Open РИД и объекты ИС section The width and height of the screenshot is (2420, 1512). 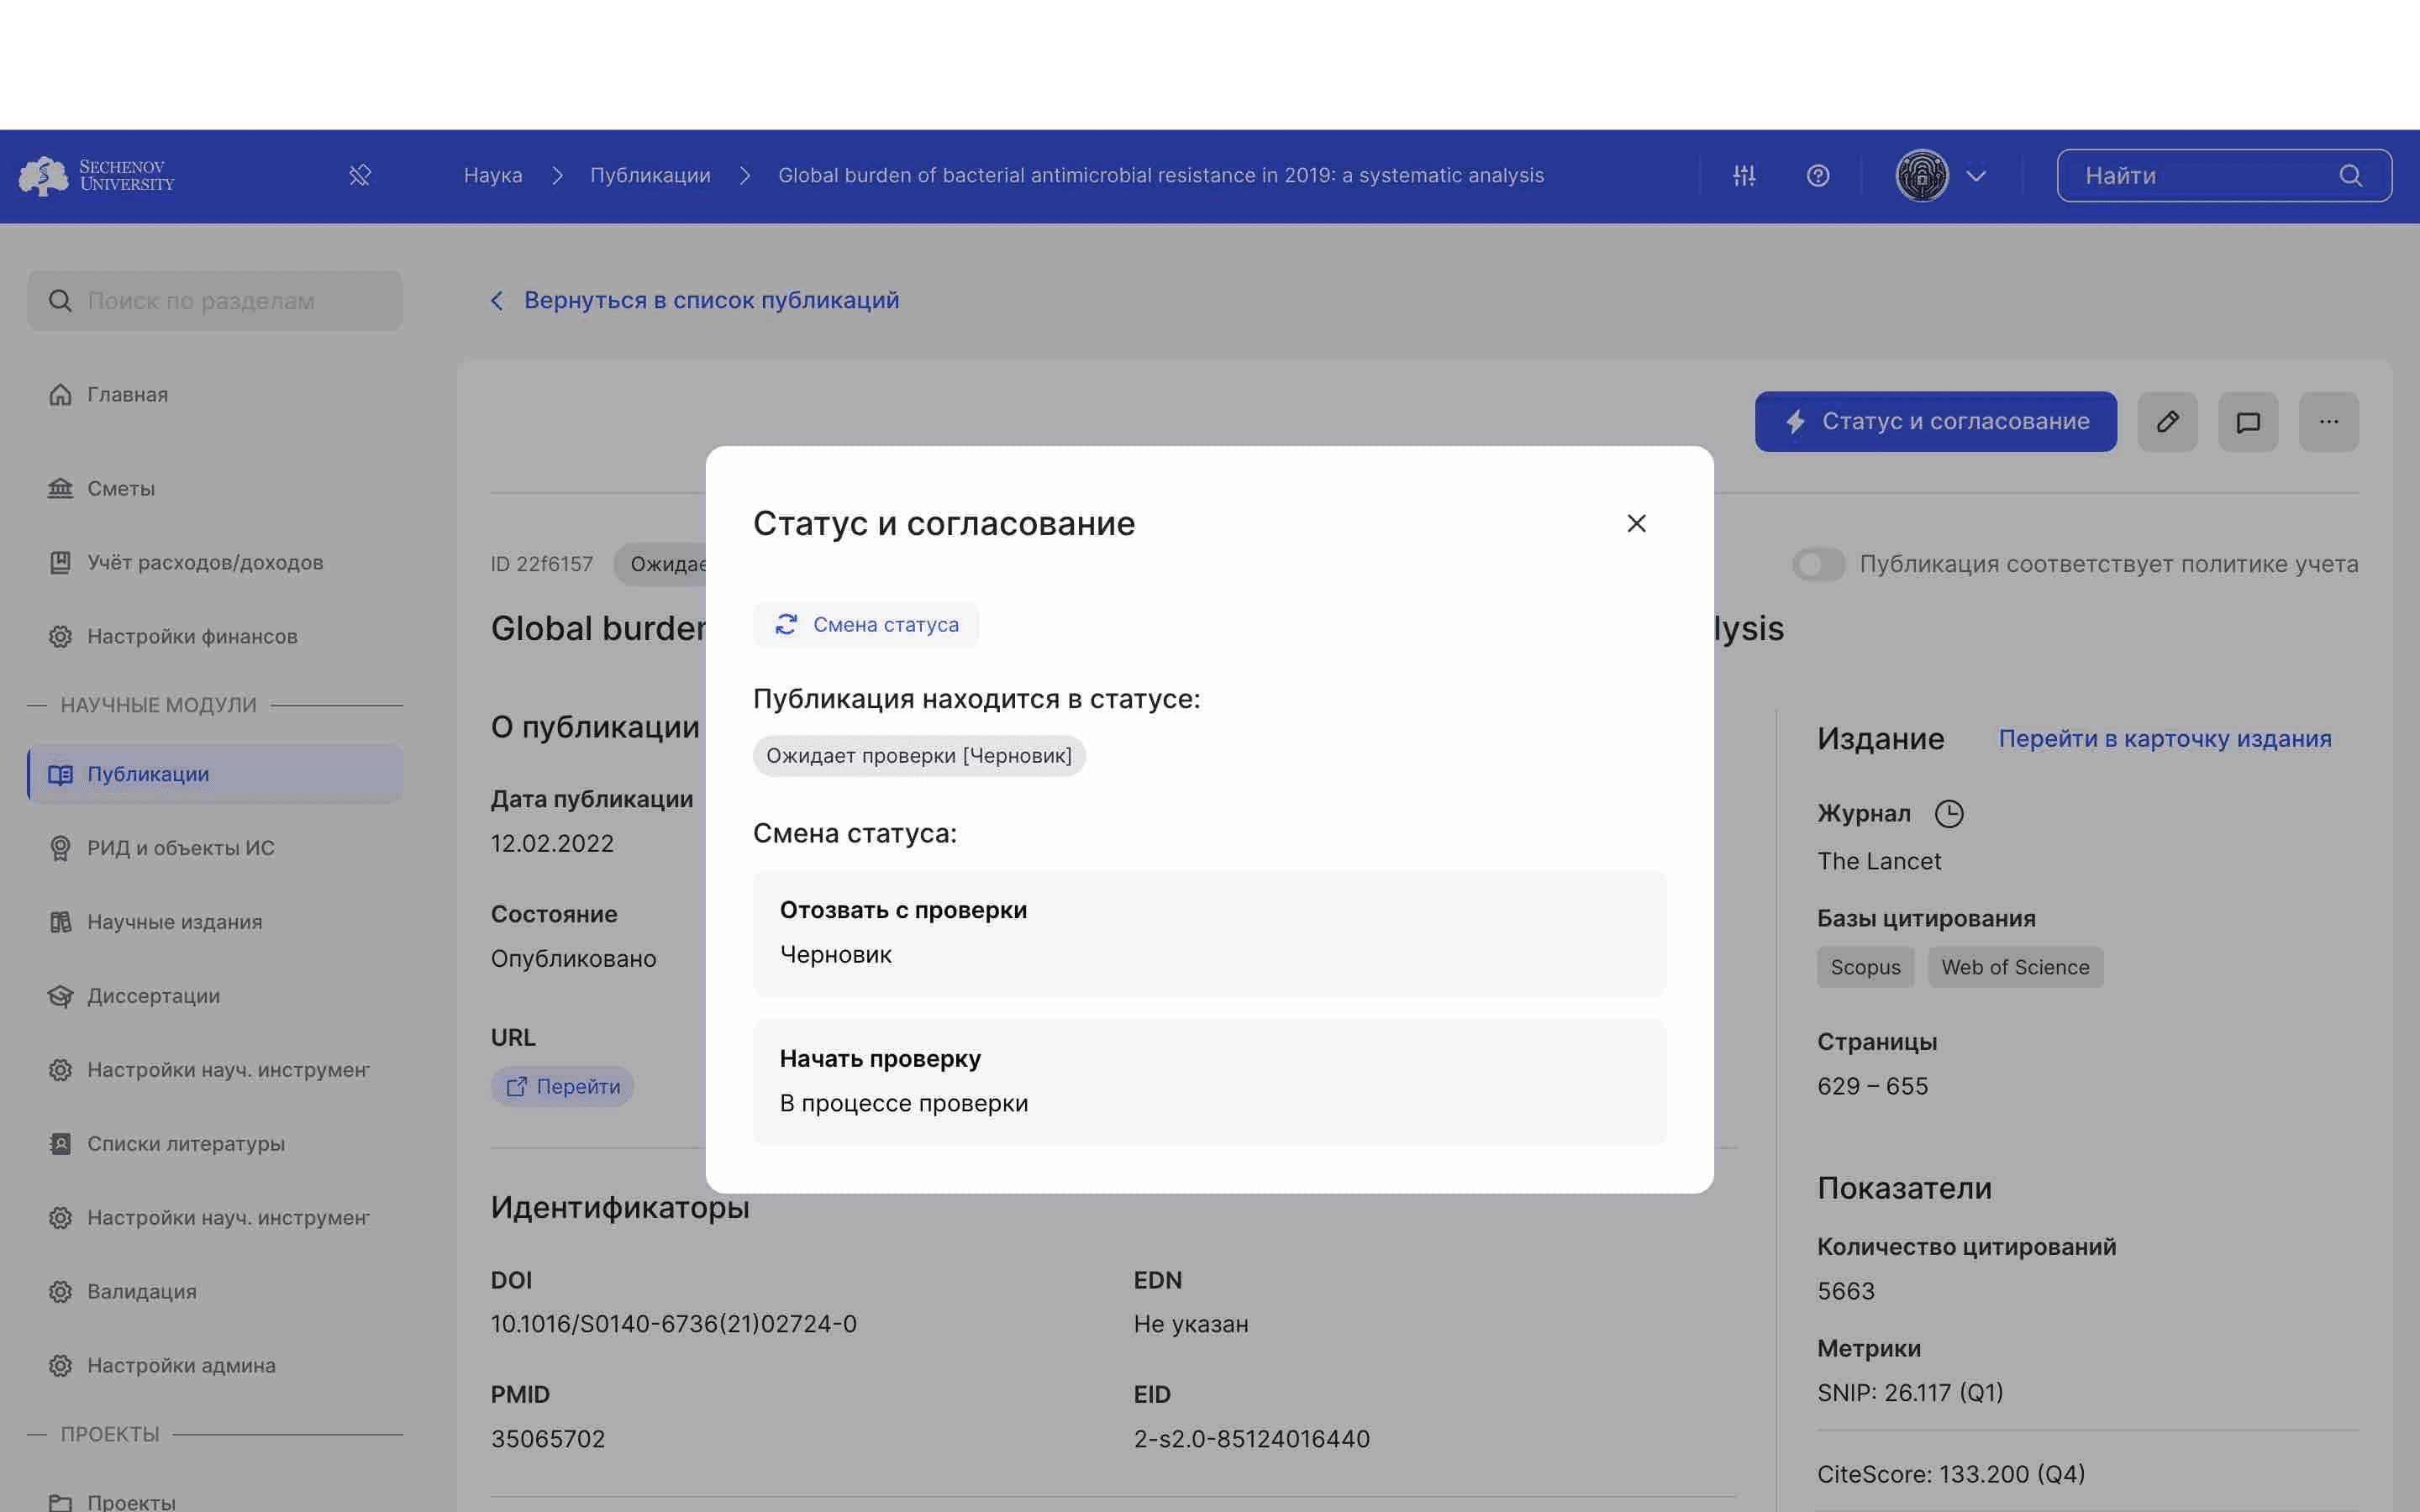(215, 848)
